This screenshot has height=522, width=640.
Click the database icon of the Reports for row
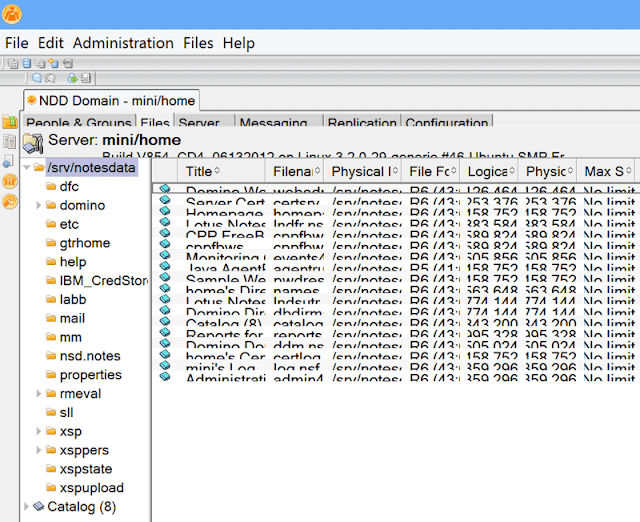(x=164, y=332)
